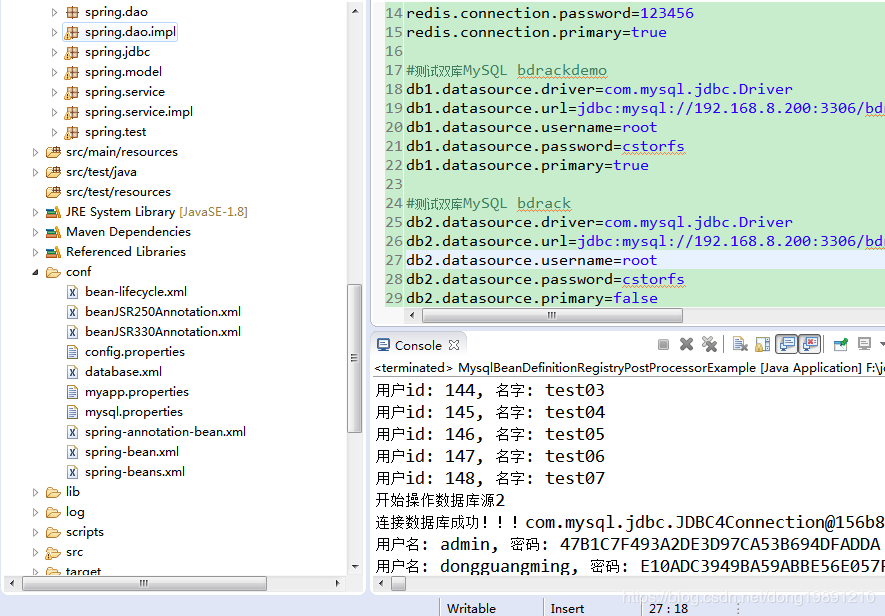Click console line with user dongguangming
This screenshot has width=885, height=616.
629,566
